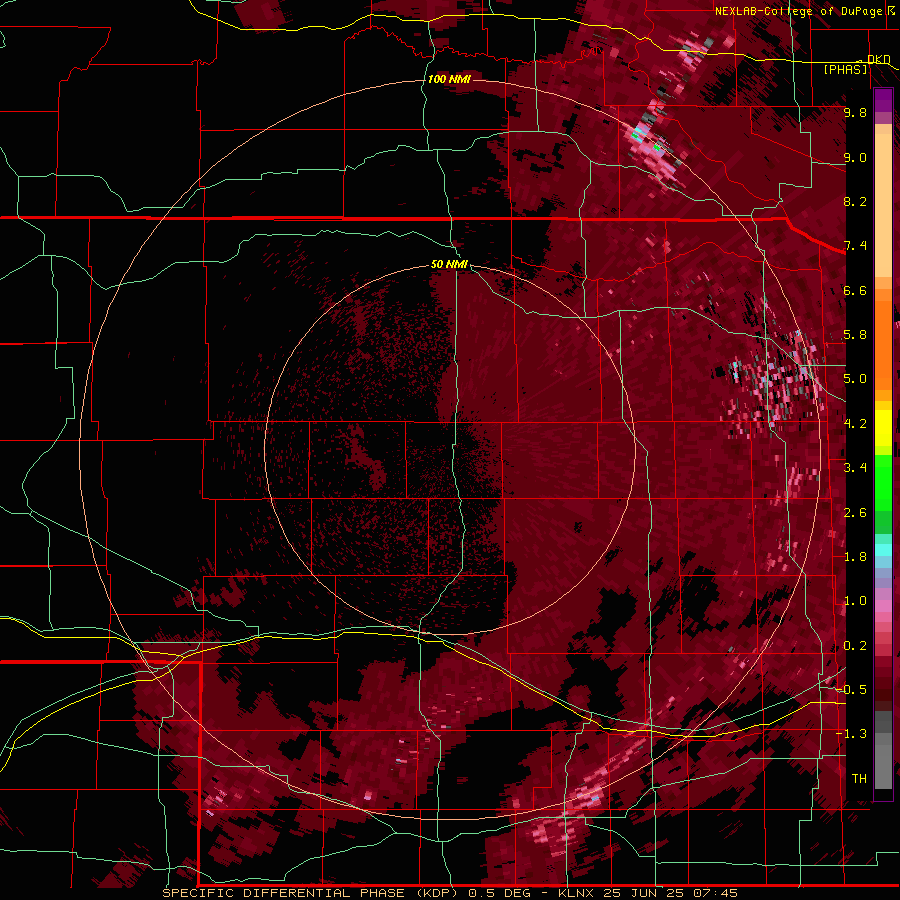Click the 9.8 value on color scale

855,112
